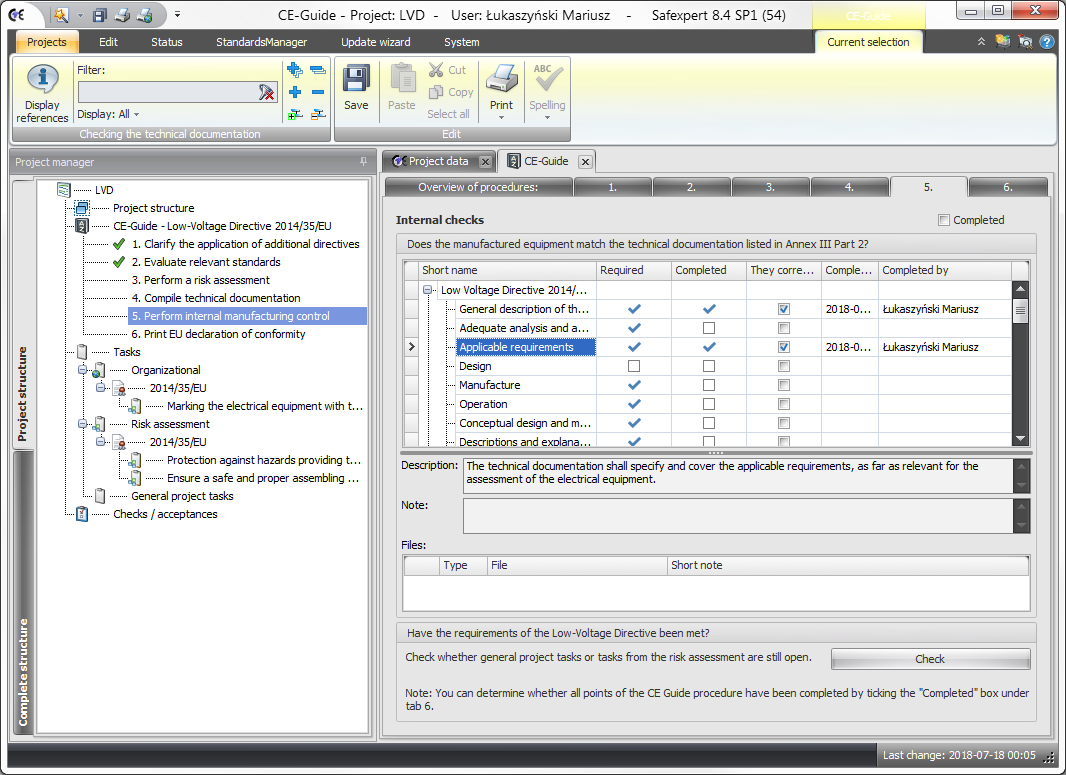Click the Display references icon
This screenshot has height=775, width=1066.
[x=42, y=82]
